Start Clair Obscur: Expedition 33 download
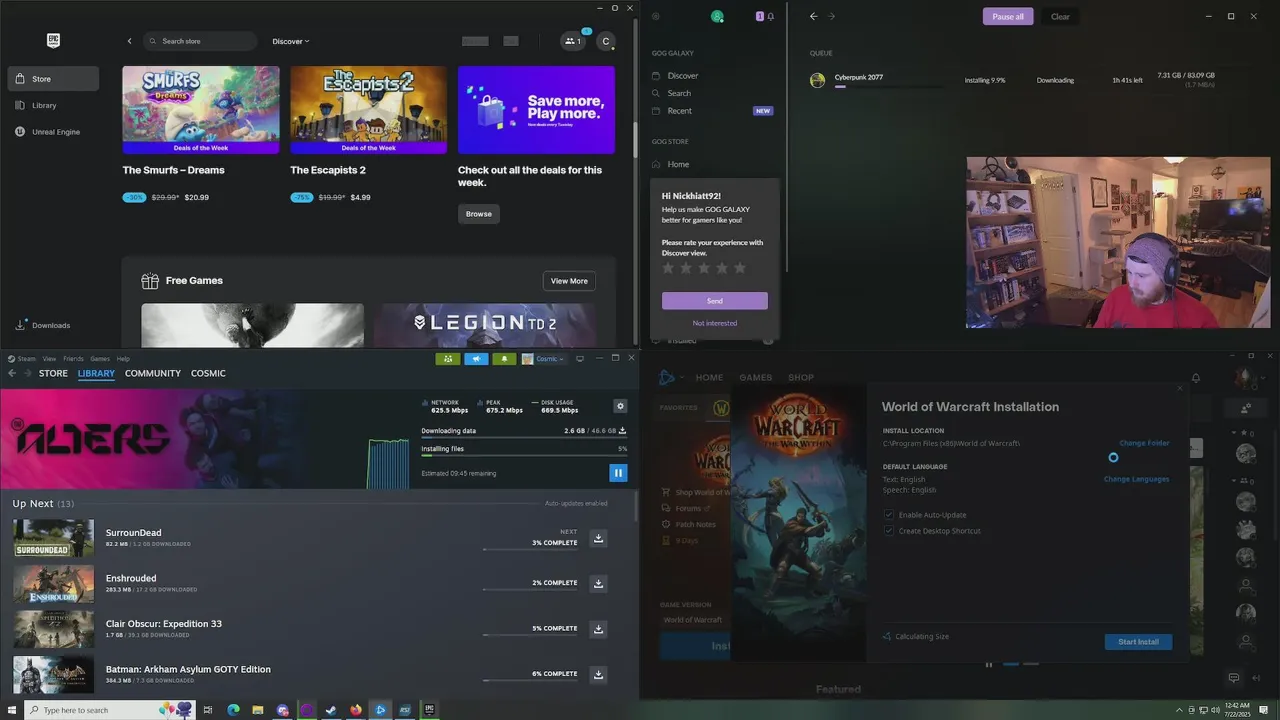 pyautogui.click(x=598, y=629)
